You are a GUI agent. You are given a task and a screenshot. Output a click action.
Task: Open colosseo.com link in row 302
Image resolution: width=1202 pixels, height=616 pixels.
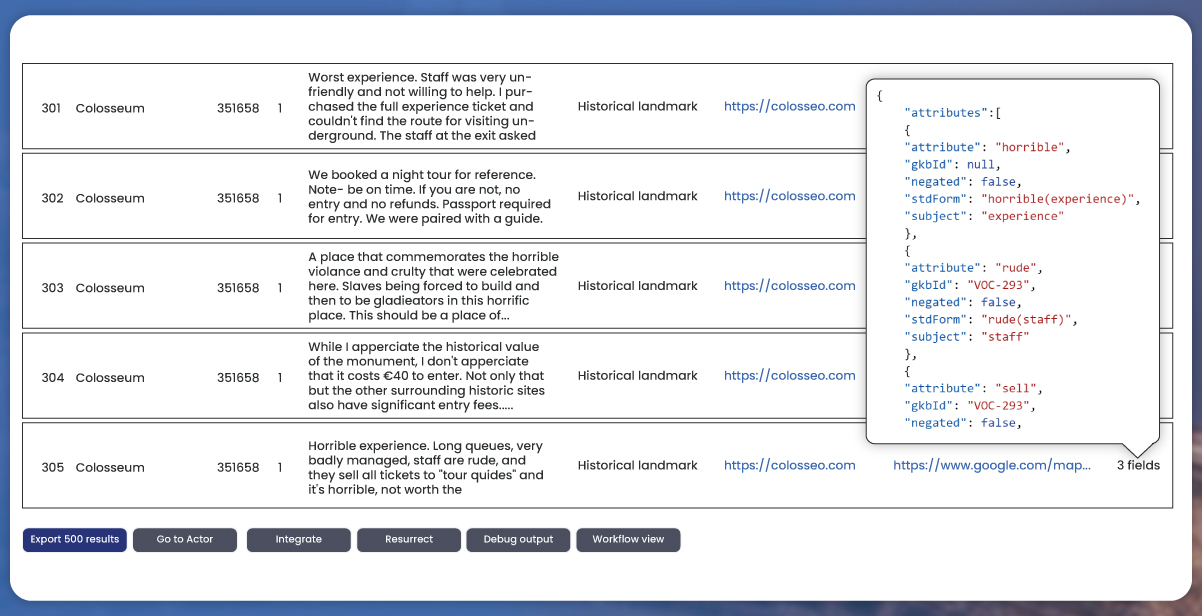(790, 196)
